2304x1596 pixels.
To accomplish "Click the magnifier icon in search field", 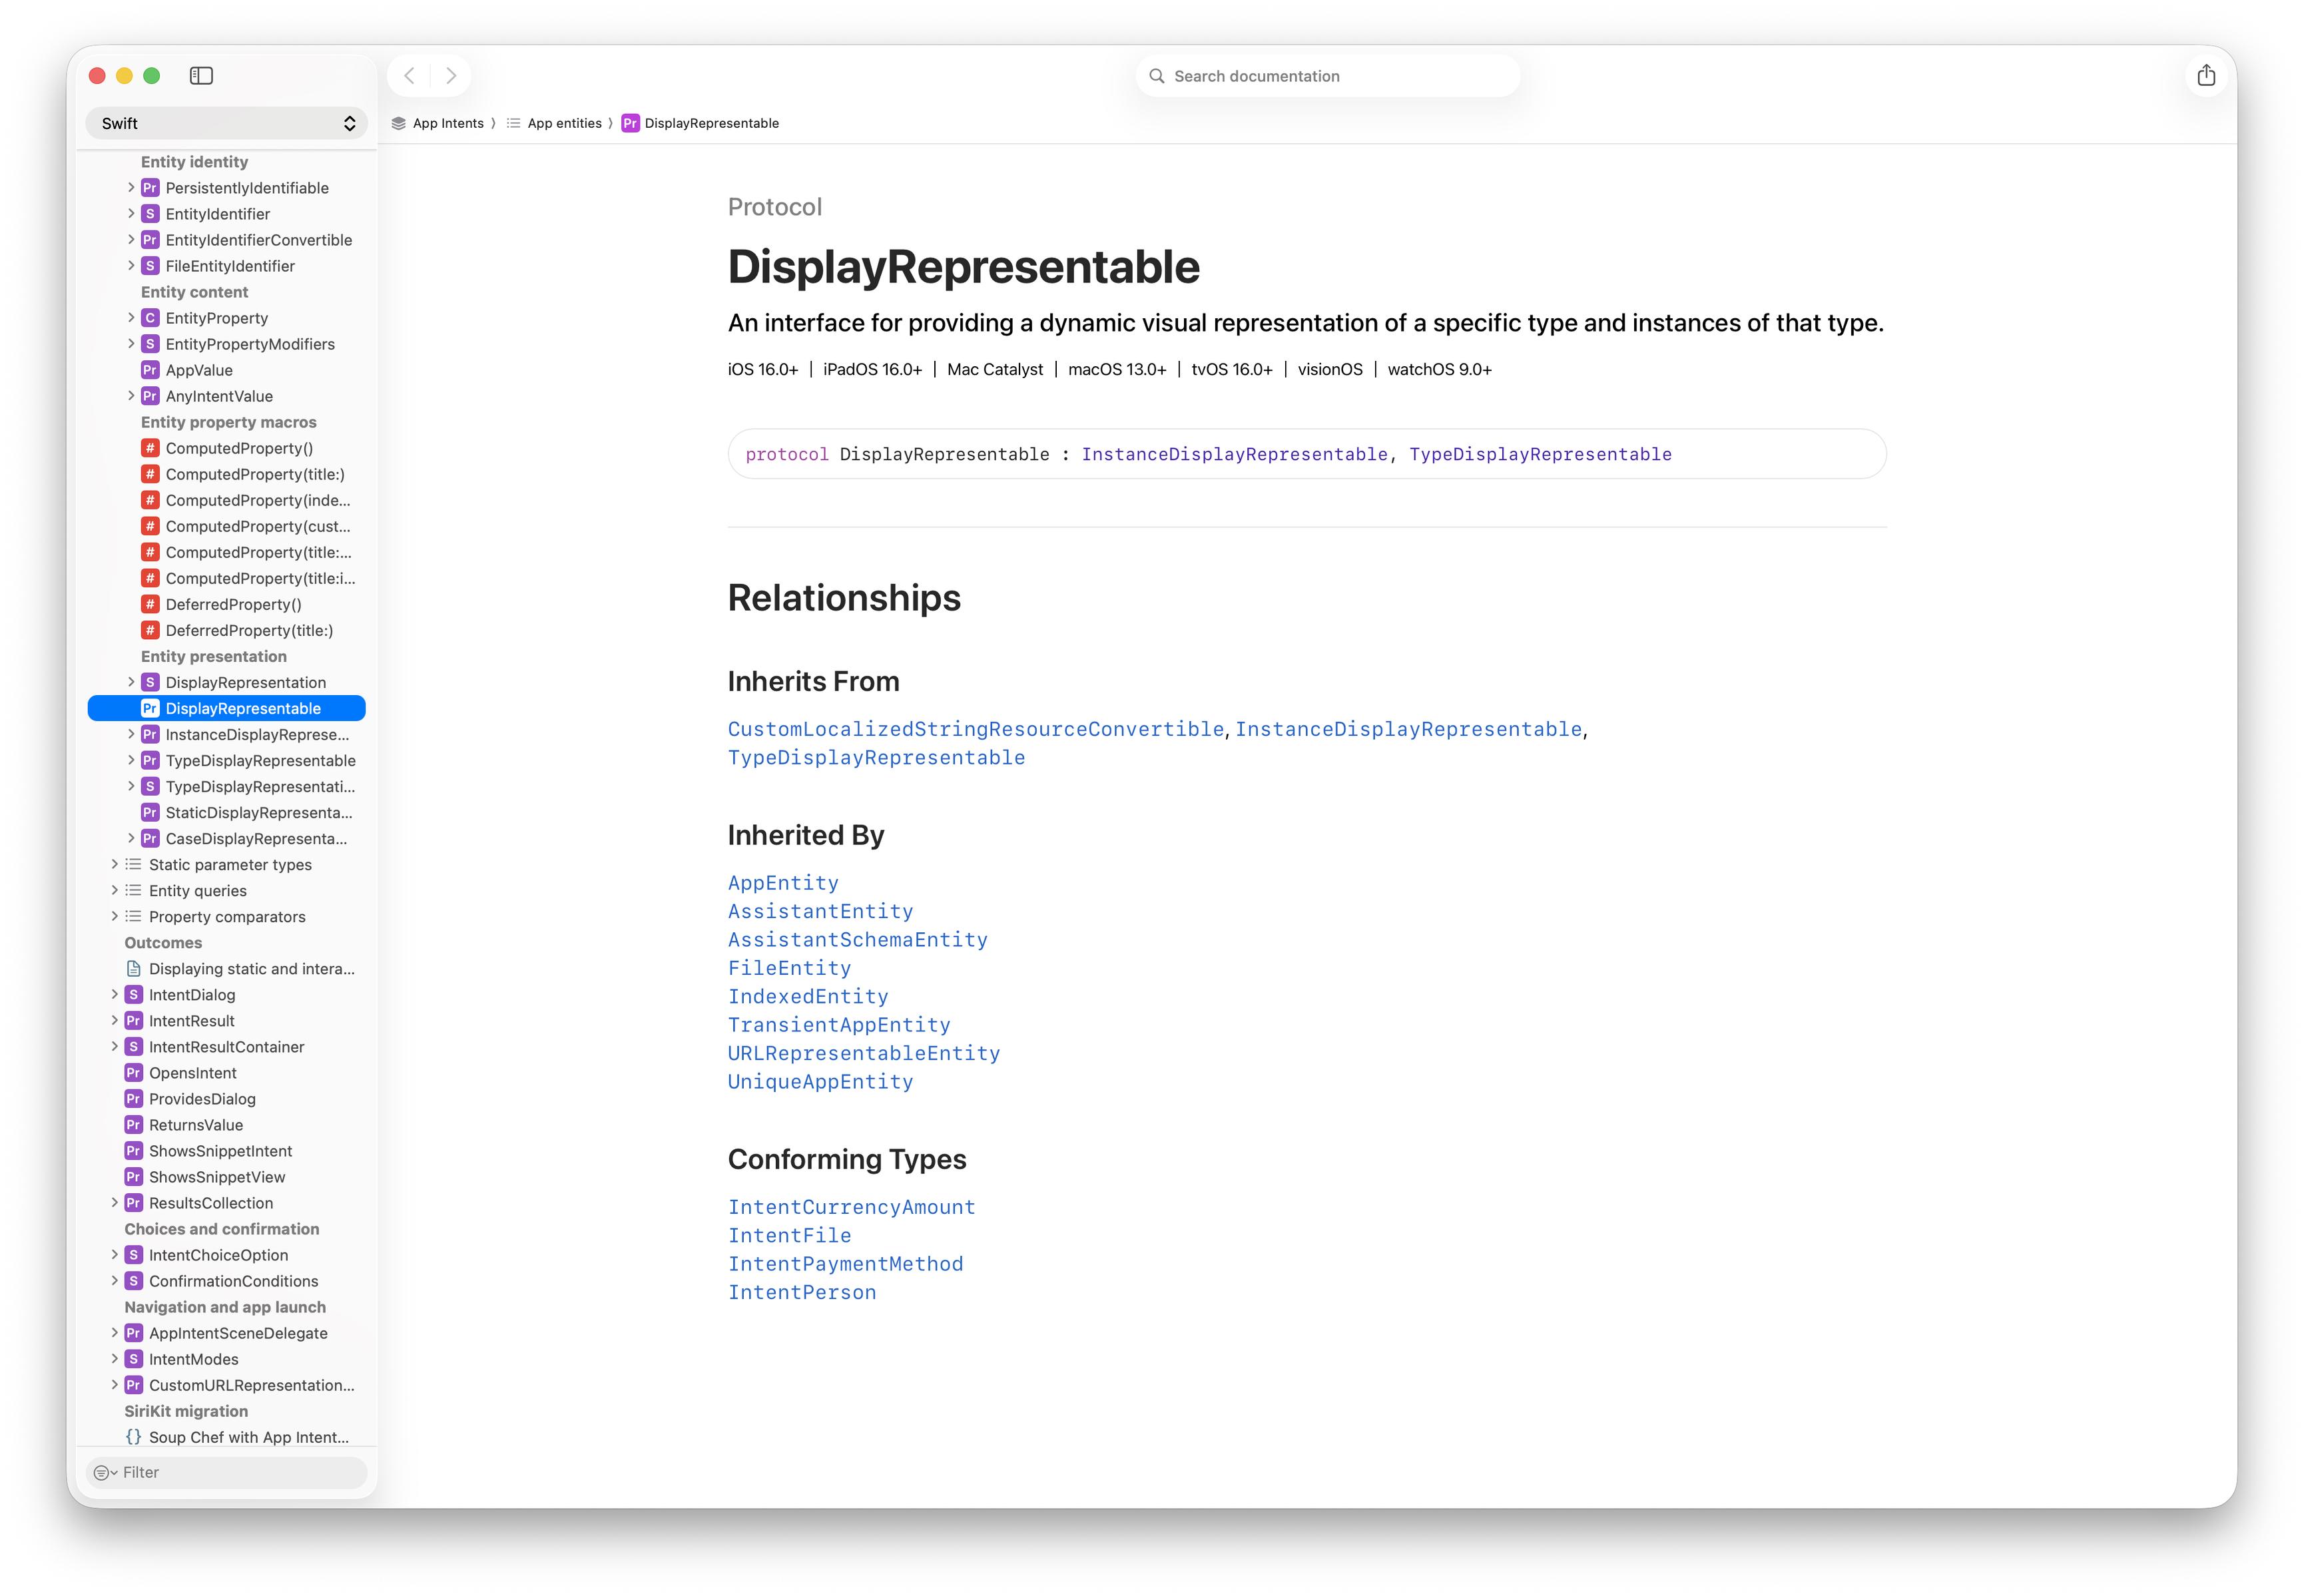I will pyautogui.click(x=1157, y=76).
